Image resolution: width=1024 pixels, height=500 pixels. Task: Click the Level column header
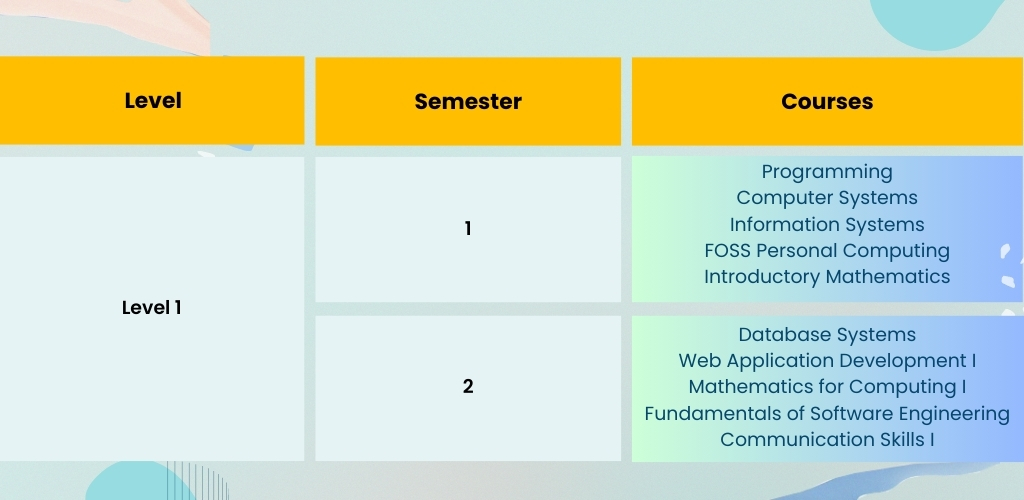point(152,101)
